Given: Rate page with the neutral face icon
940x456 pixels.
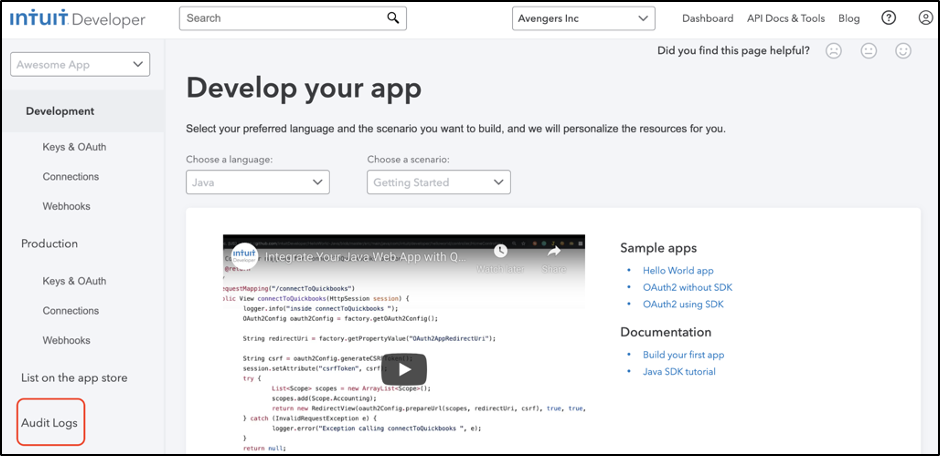Looking at the screenshot, I should tap(868, 51).
